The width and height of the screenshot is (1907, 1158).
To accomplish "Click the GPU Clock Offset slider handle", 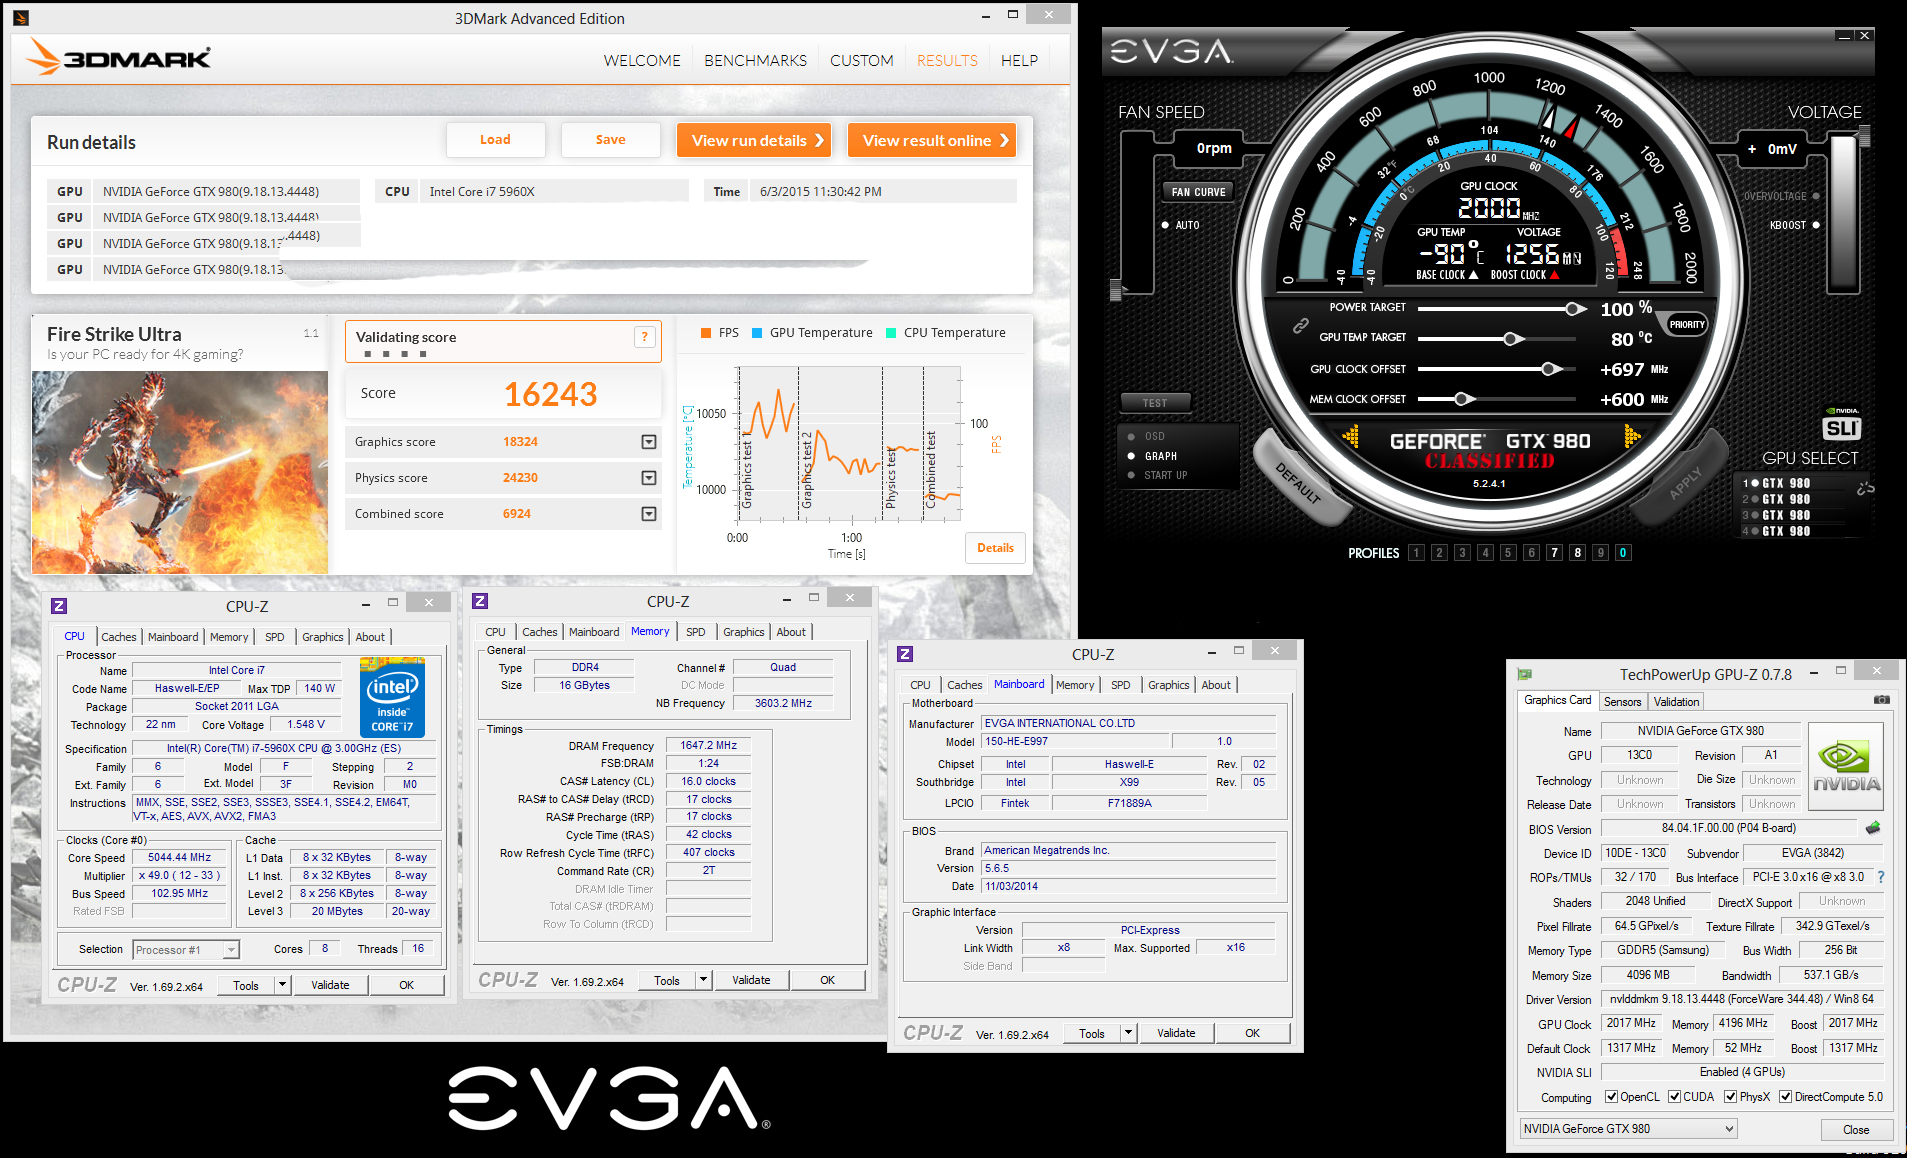I will (x=1550, y=369).
